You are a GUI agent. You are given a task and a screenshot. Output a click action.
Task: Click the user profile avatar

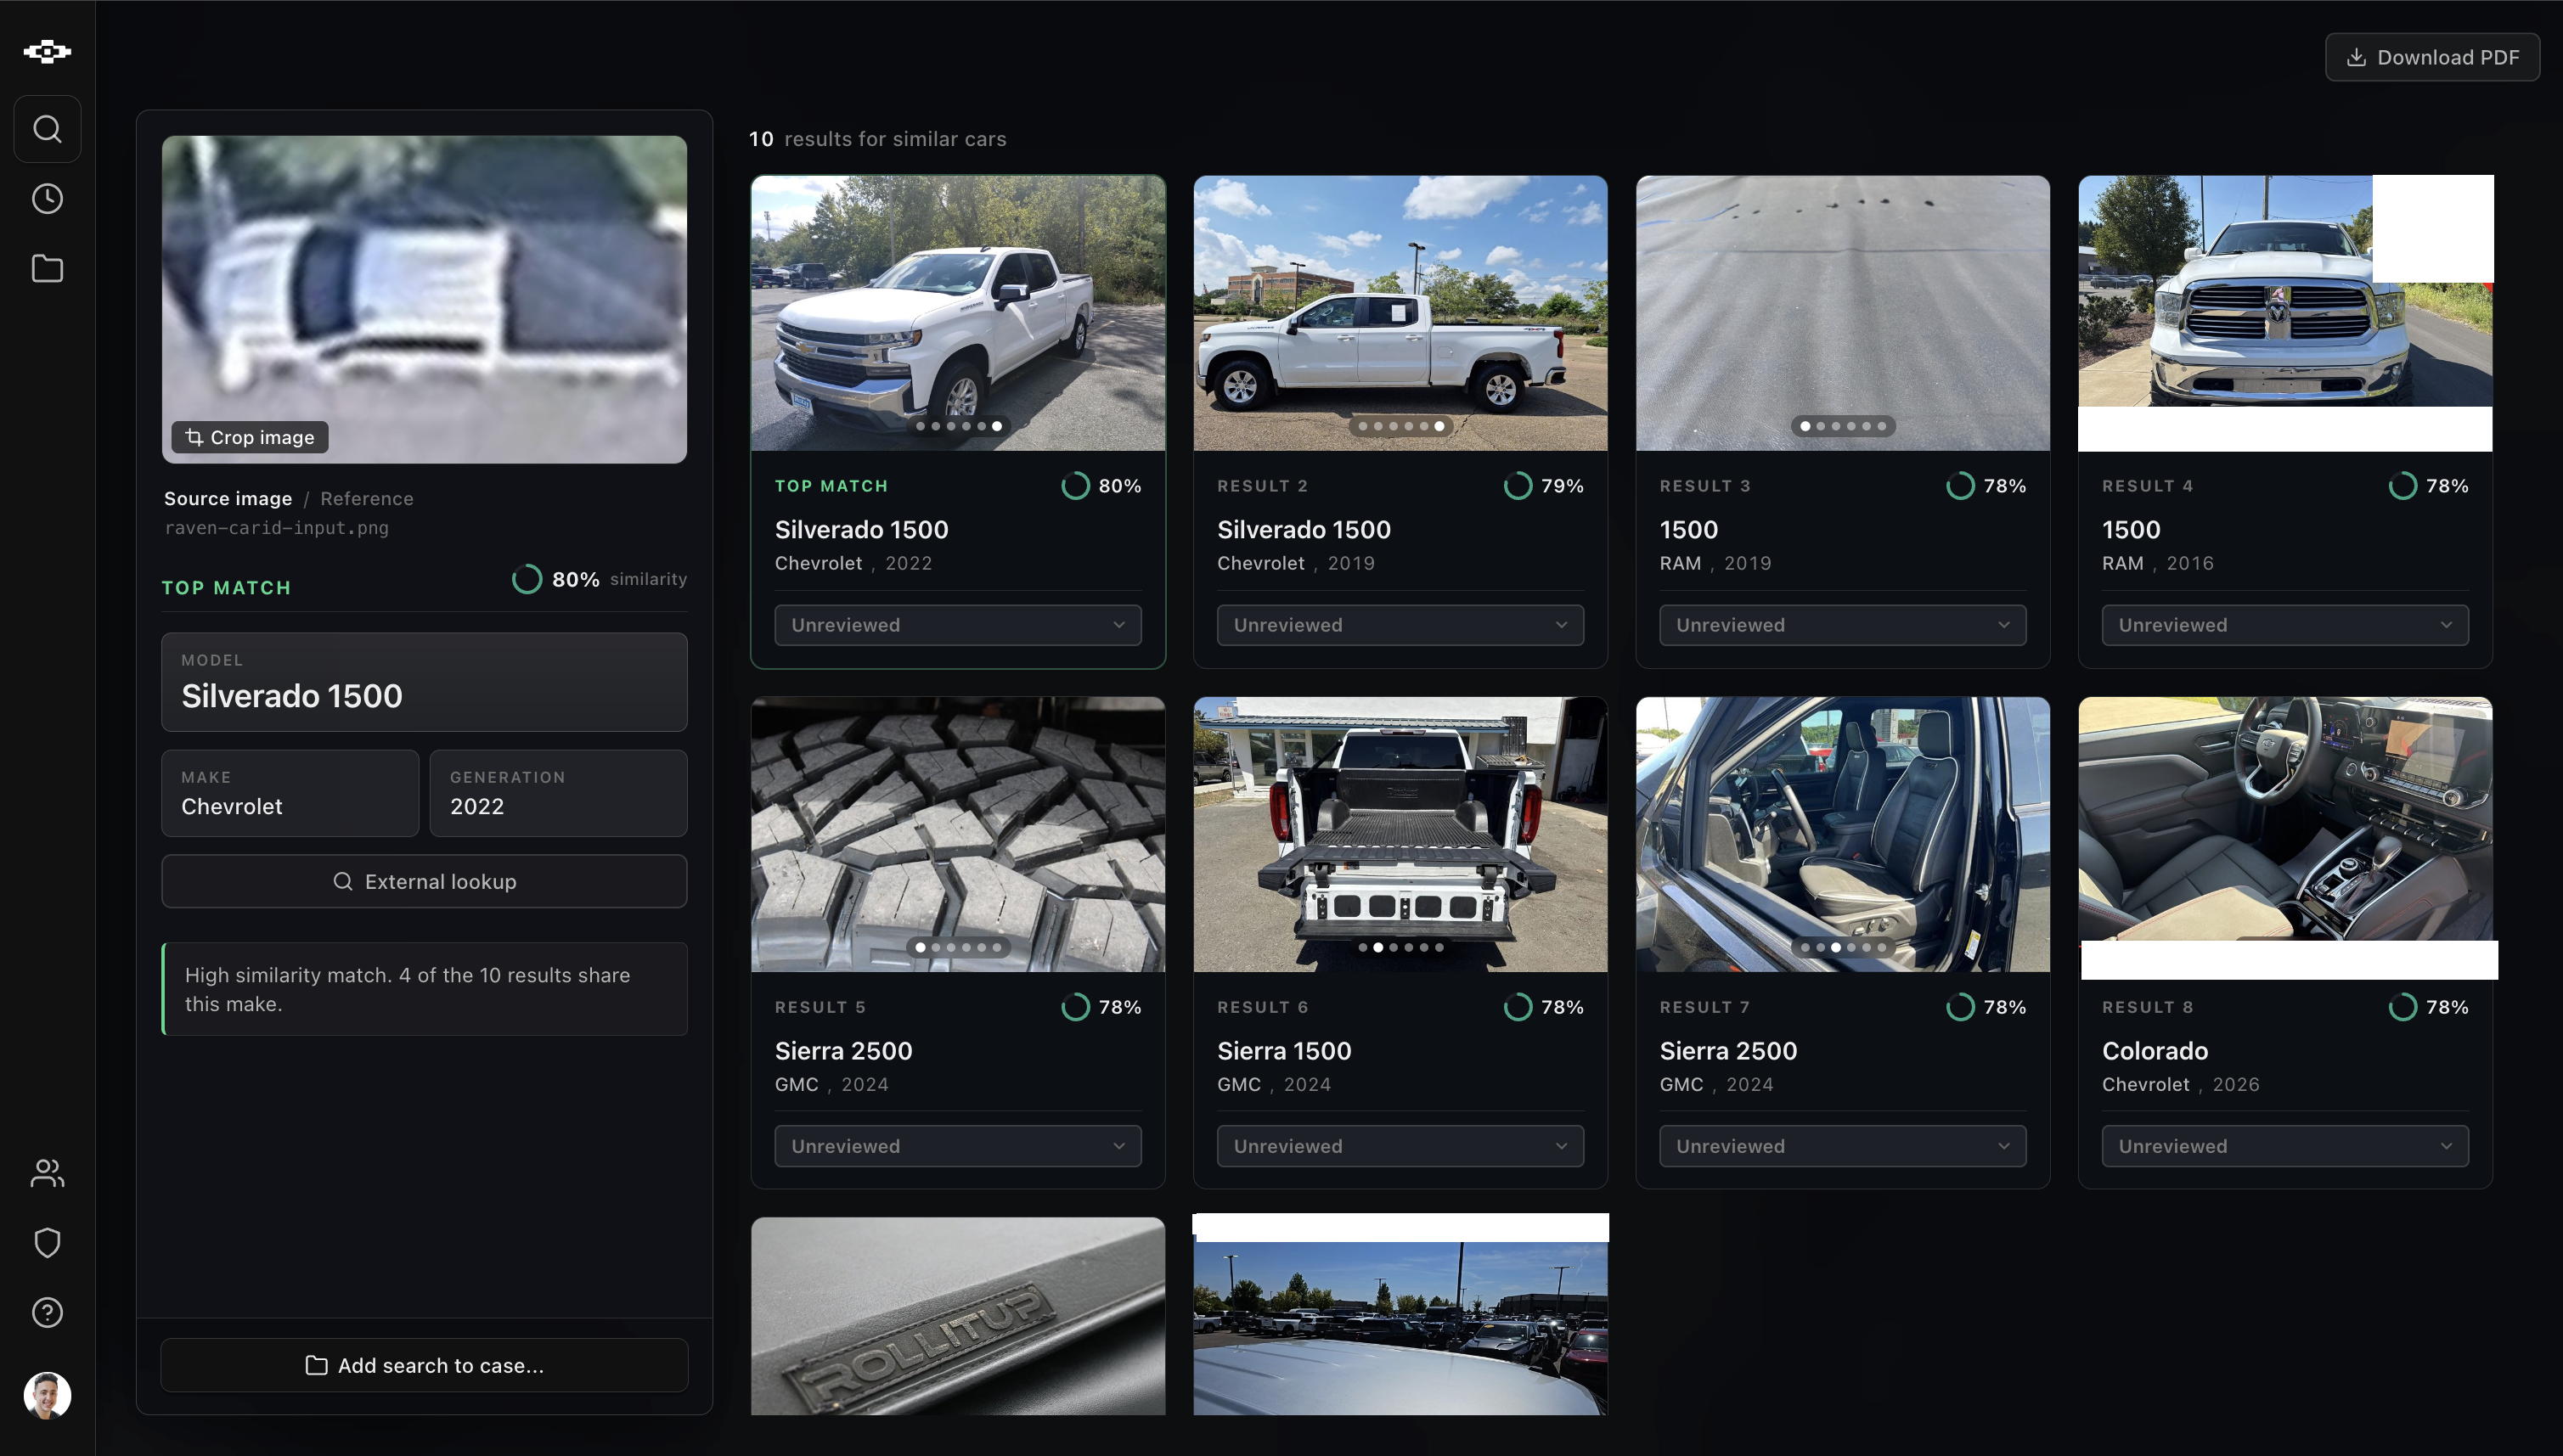(x=47, y=1395)
